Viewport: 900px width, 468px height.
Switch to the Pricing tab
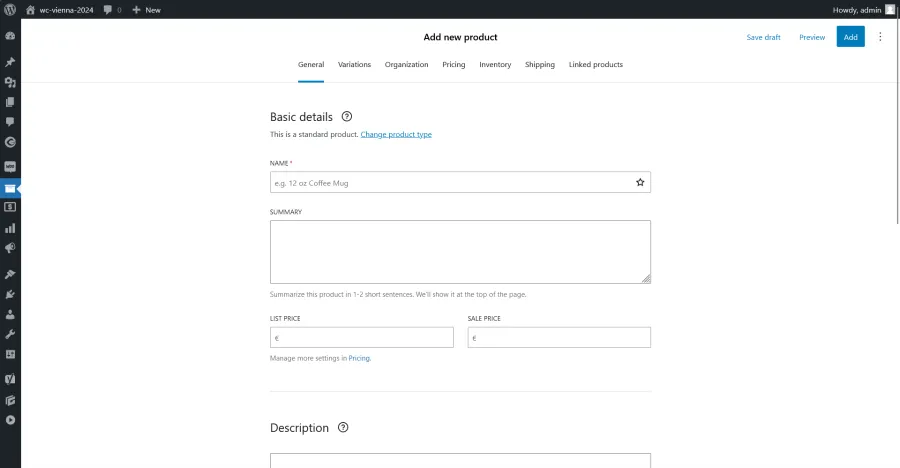tap(453, 64)
